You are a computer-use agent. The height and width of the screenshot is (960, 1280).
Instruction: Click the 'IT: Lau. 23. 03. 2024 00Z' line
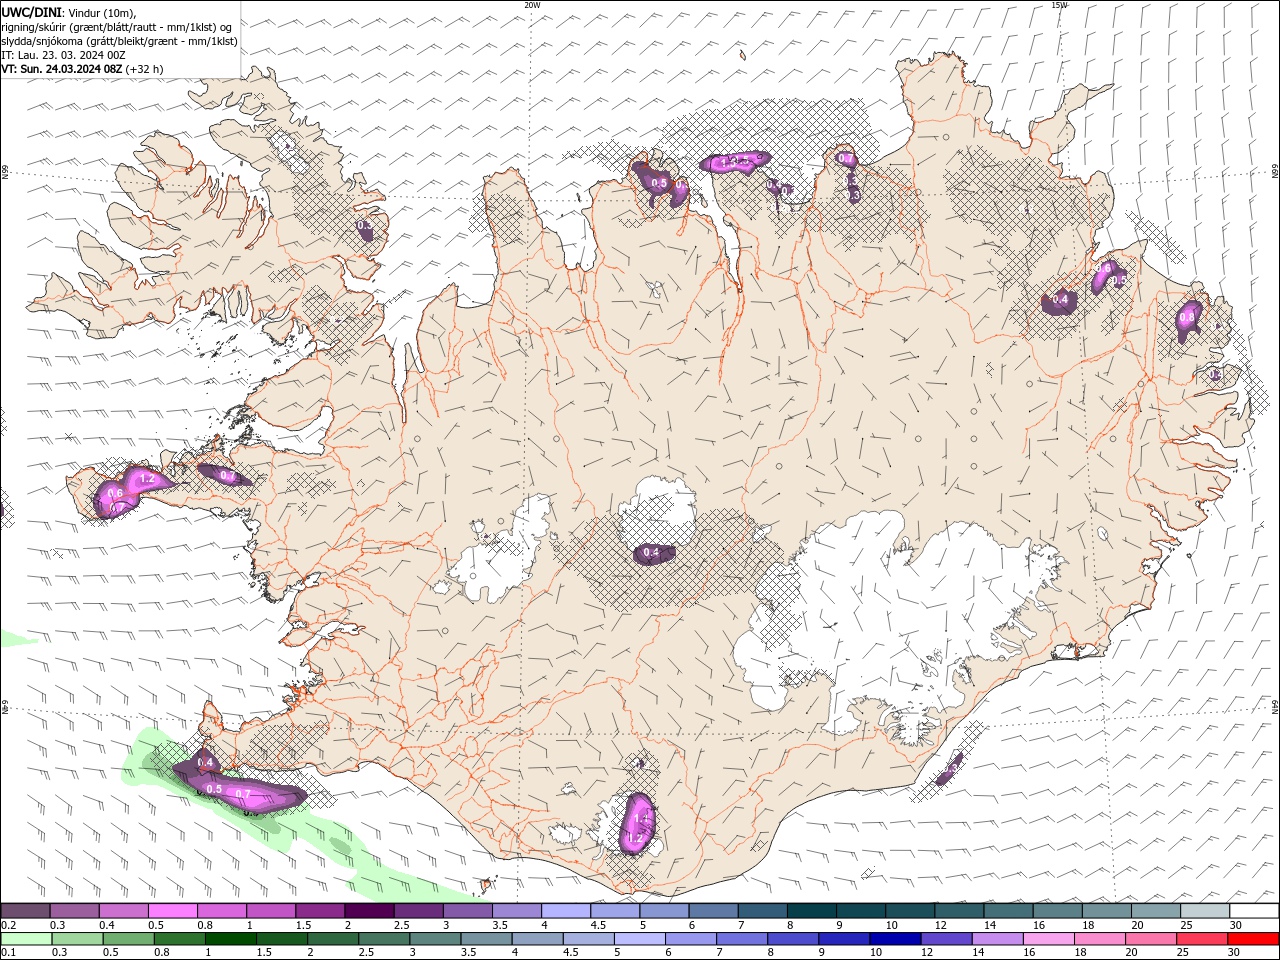[x=63, y=55]
